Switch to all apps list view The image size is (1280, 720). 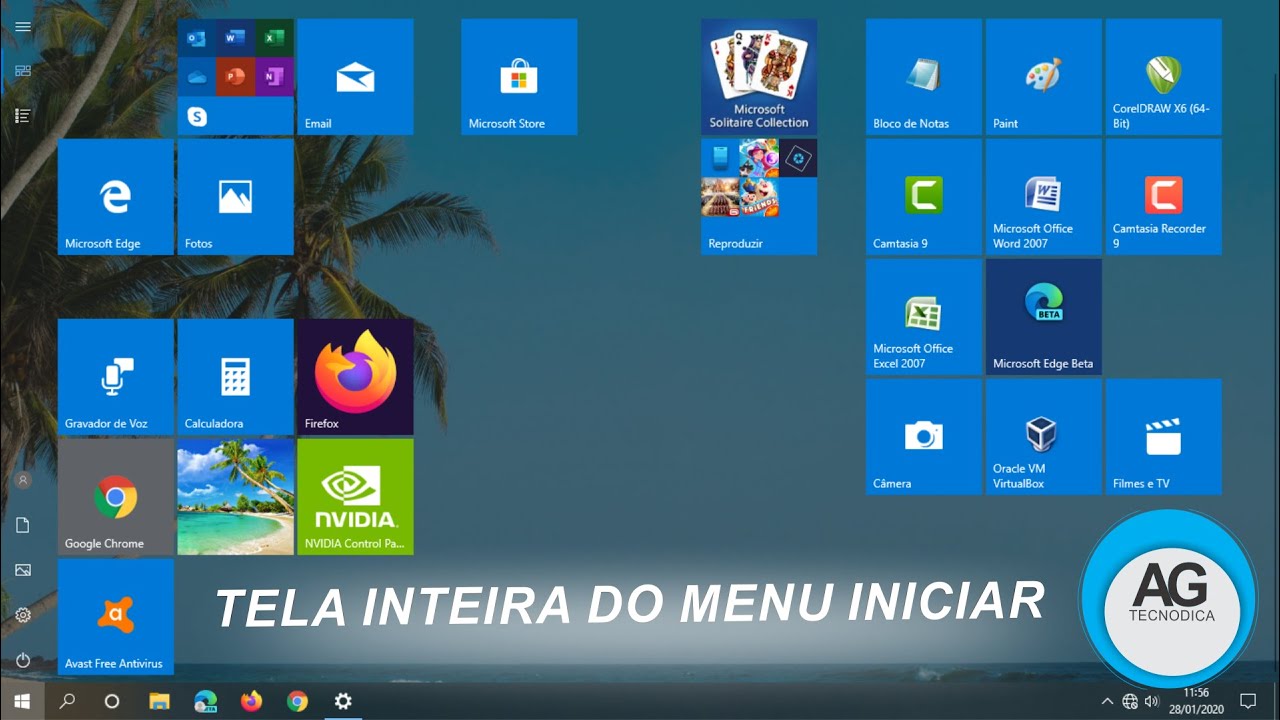pyautogui.click(x=23, y=116)
